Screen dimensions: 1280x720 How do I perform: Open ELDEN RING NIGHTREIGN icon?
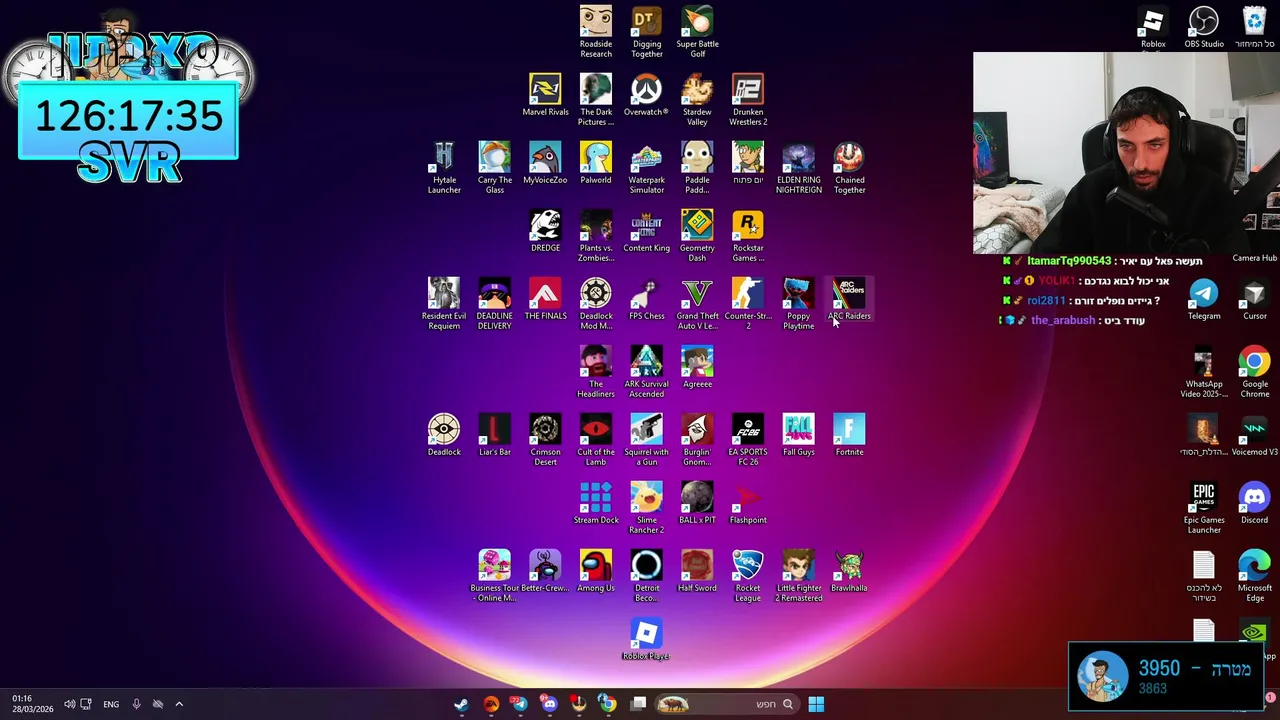798,168
